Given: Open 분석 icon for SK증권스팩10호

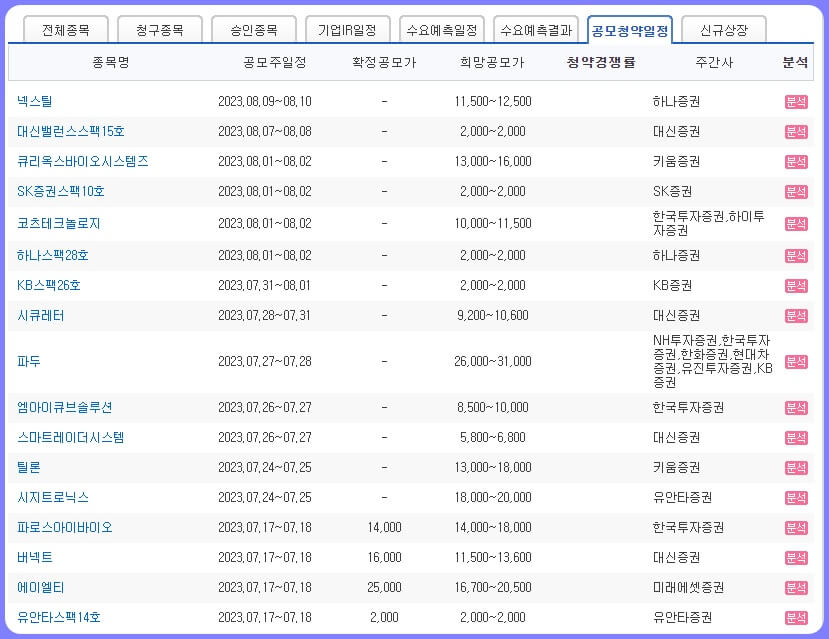Looking at the screenshot, I should pos(796,192).
